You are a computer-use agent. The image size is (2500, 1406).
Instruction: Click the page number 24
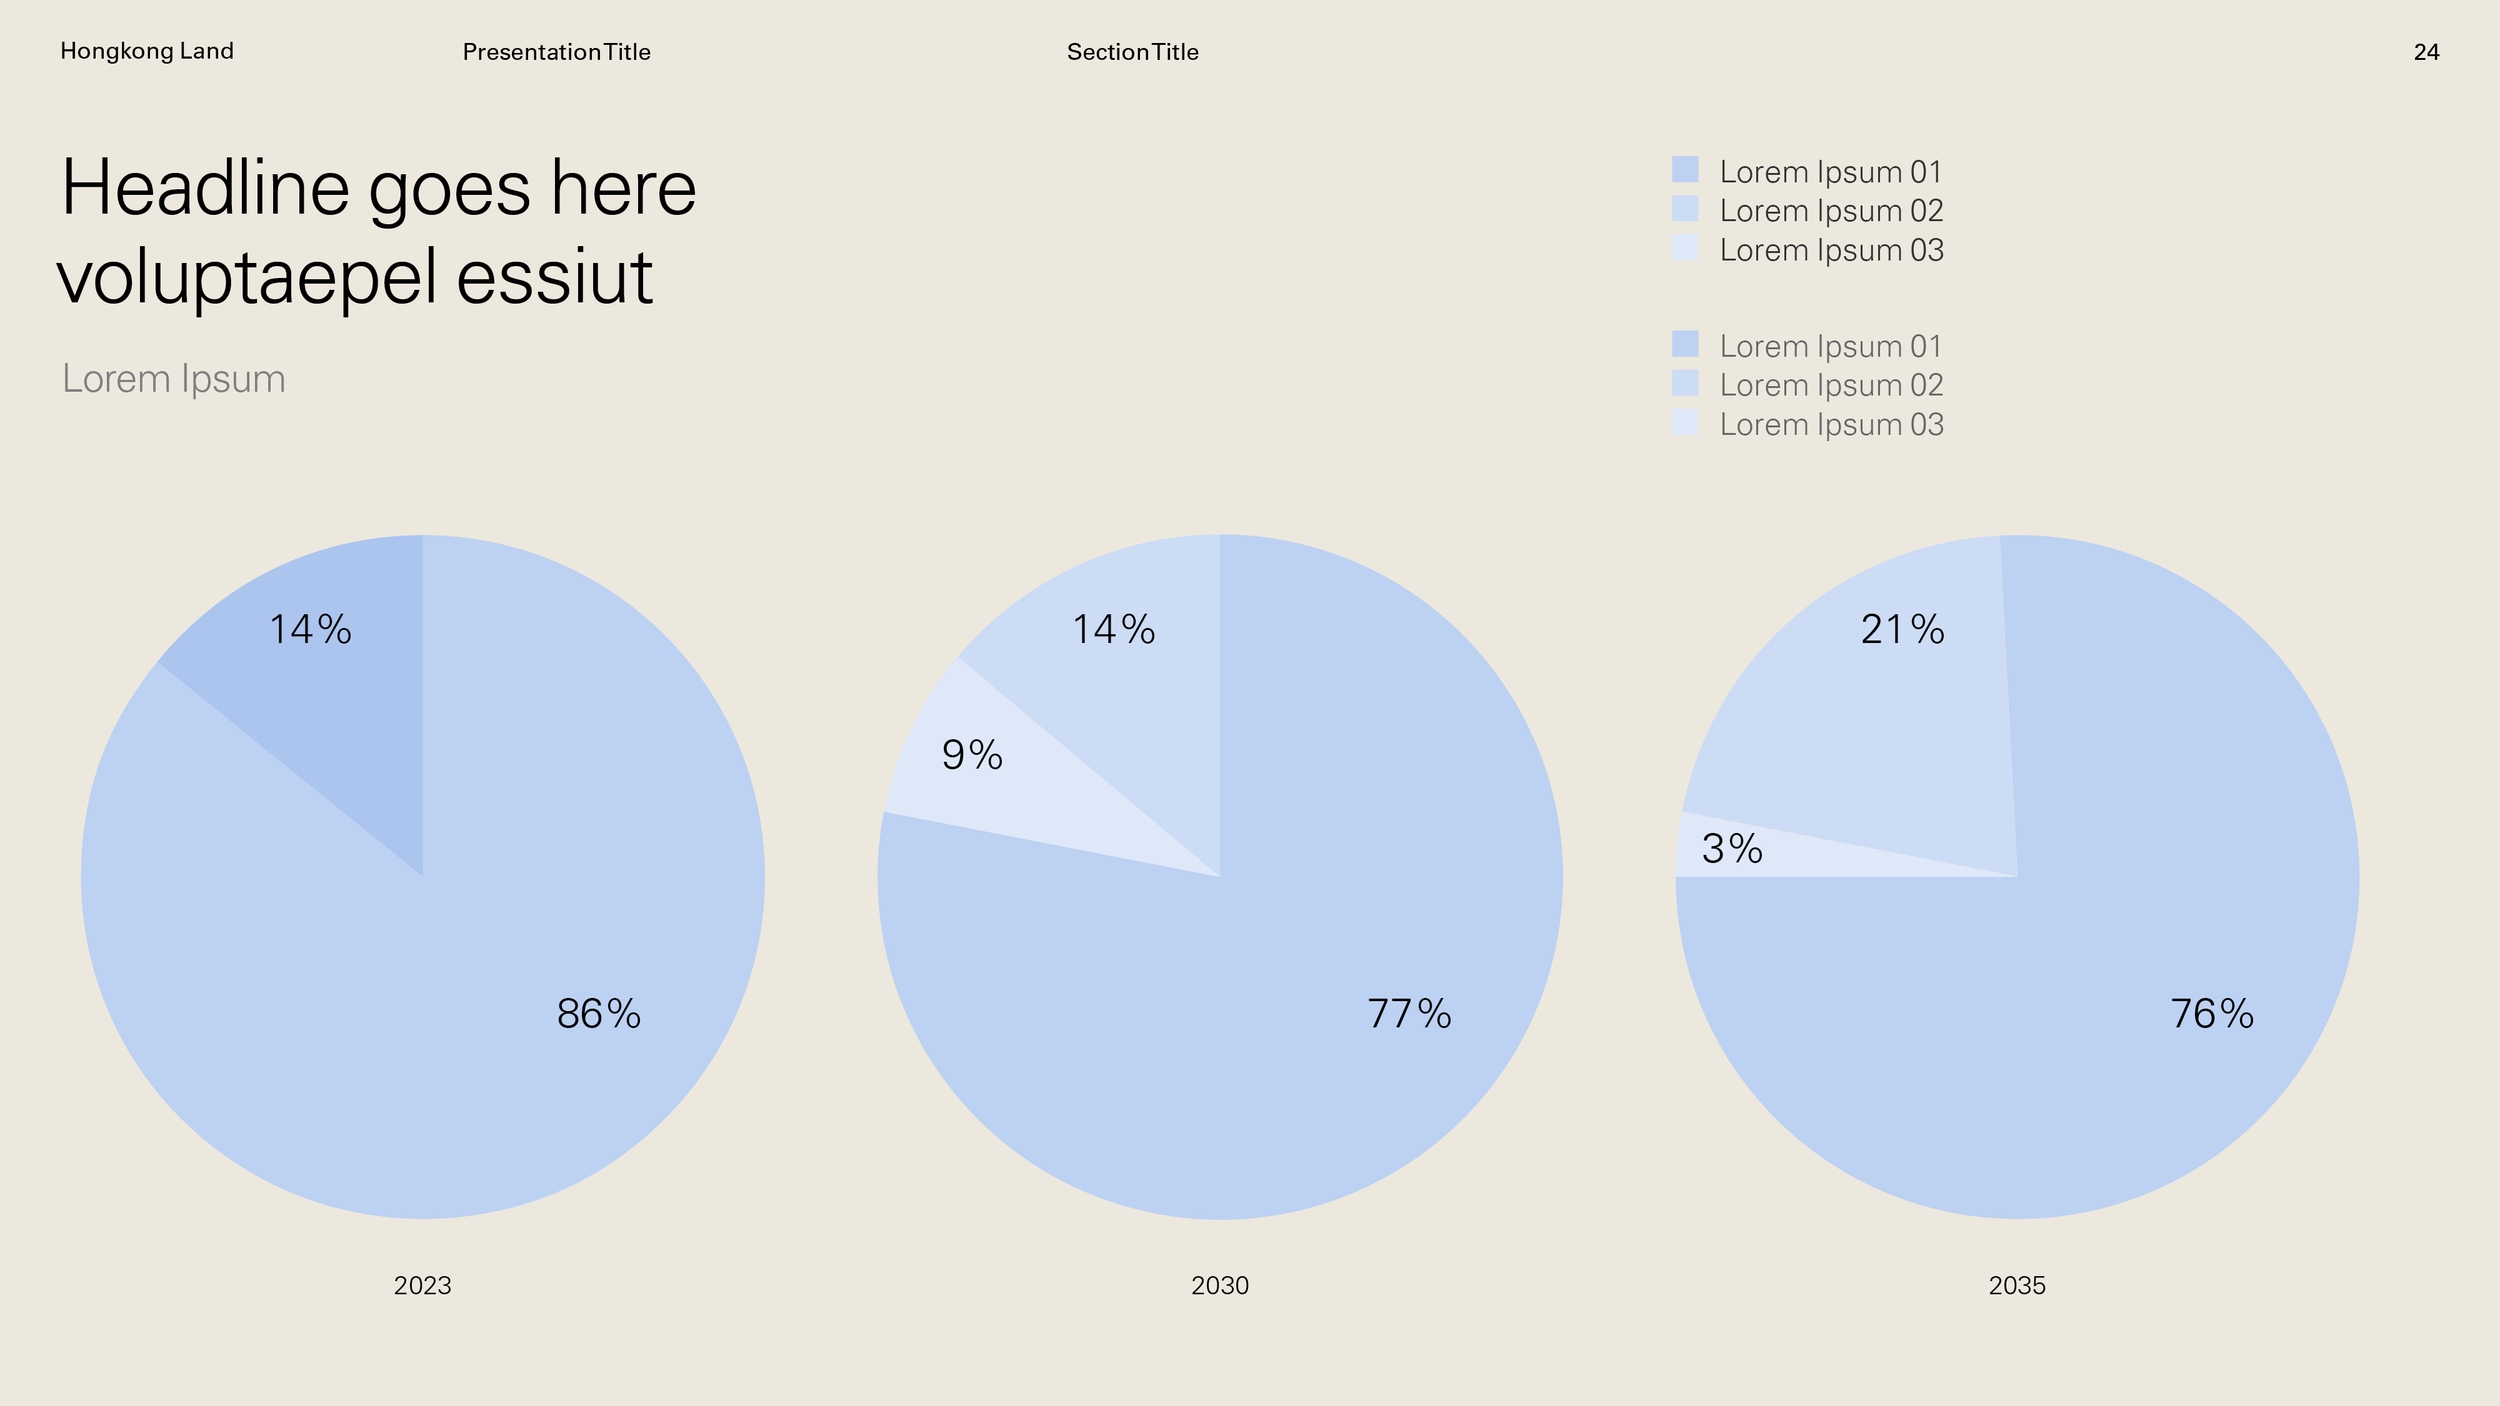[2426, 52]
